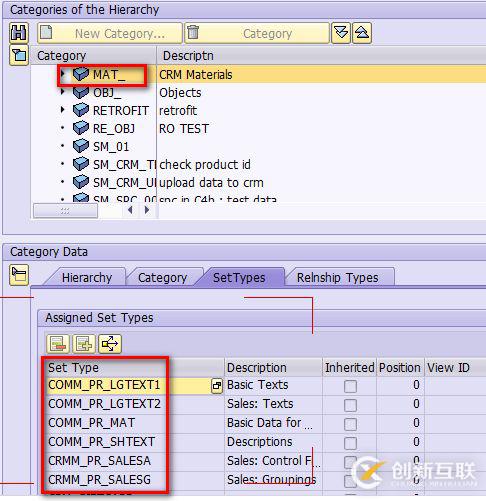Select the MAT_ tree item
Image resolution: width=486 pixels, height=501 pixels.
tap(109, 75)
